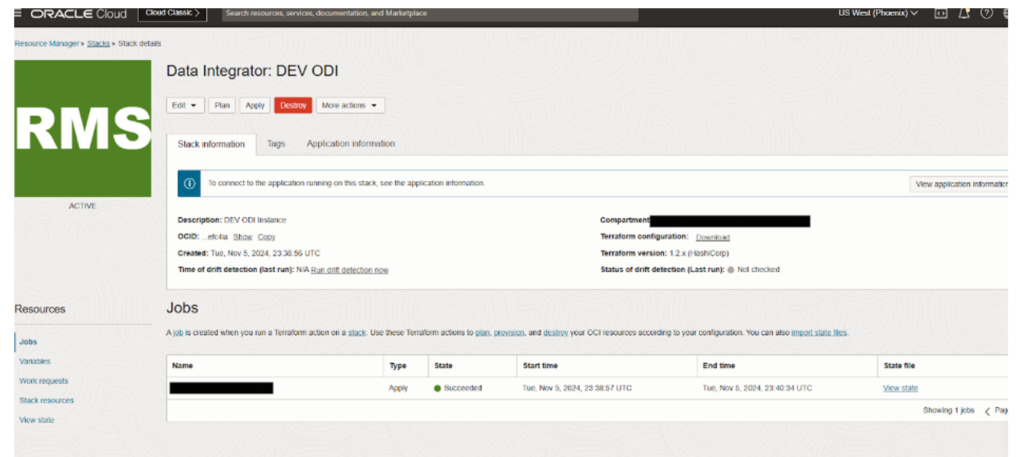Screen dimensions: 1024x457
Task: Click the green RMS stack icon
Action: pos(83,127)
